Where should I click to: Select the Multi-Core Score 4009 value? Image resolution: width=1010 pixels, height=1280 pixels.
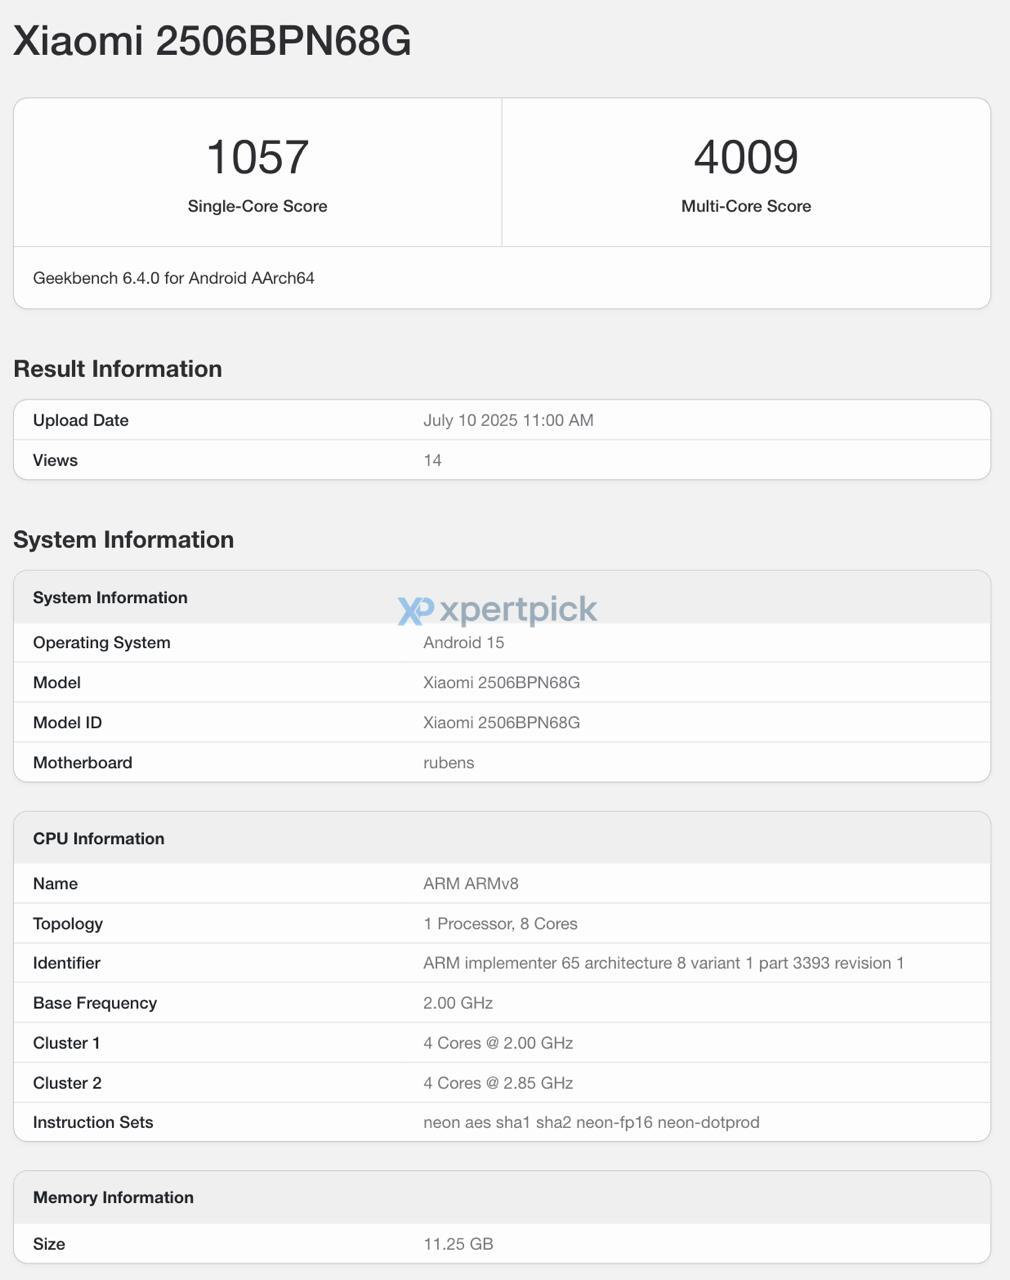coord(746,157)
